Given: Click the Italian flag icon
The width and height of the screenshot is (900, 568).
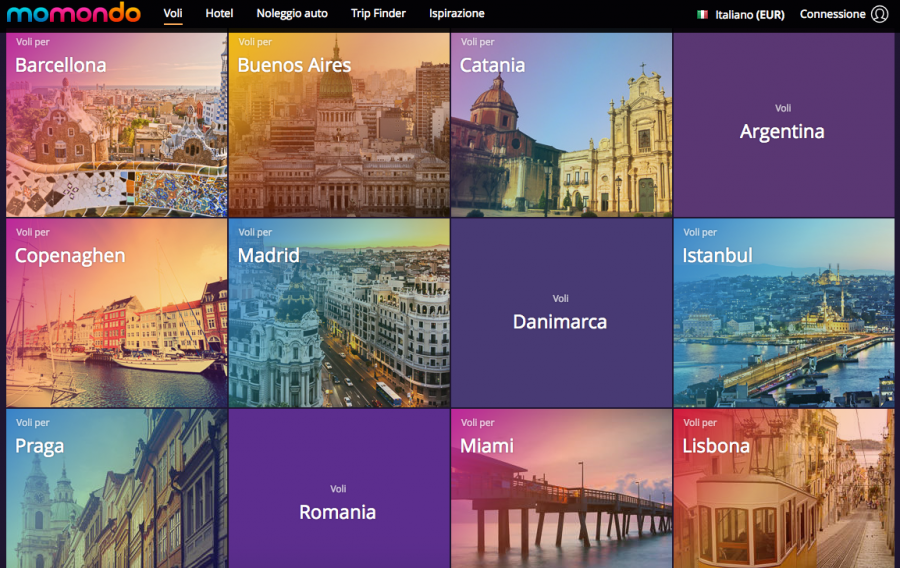Looking at the screenshot, I should tap(703, 15).
